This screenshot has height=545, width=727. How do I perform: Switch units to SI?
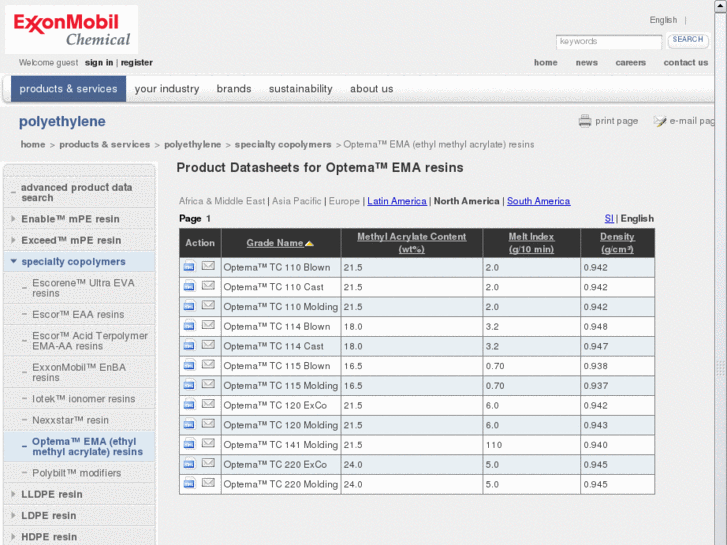(609, 218)
